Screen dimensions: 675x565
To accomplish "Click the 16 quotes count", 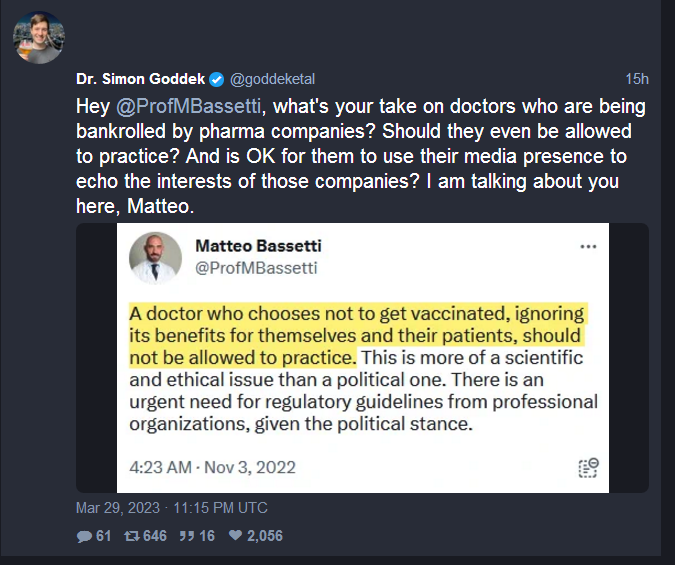I will tap(207, 536).
